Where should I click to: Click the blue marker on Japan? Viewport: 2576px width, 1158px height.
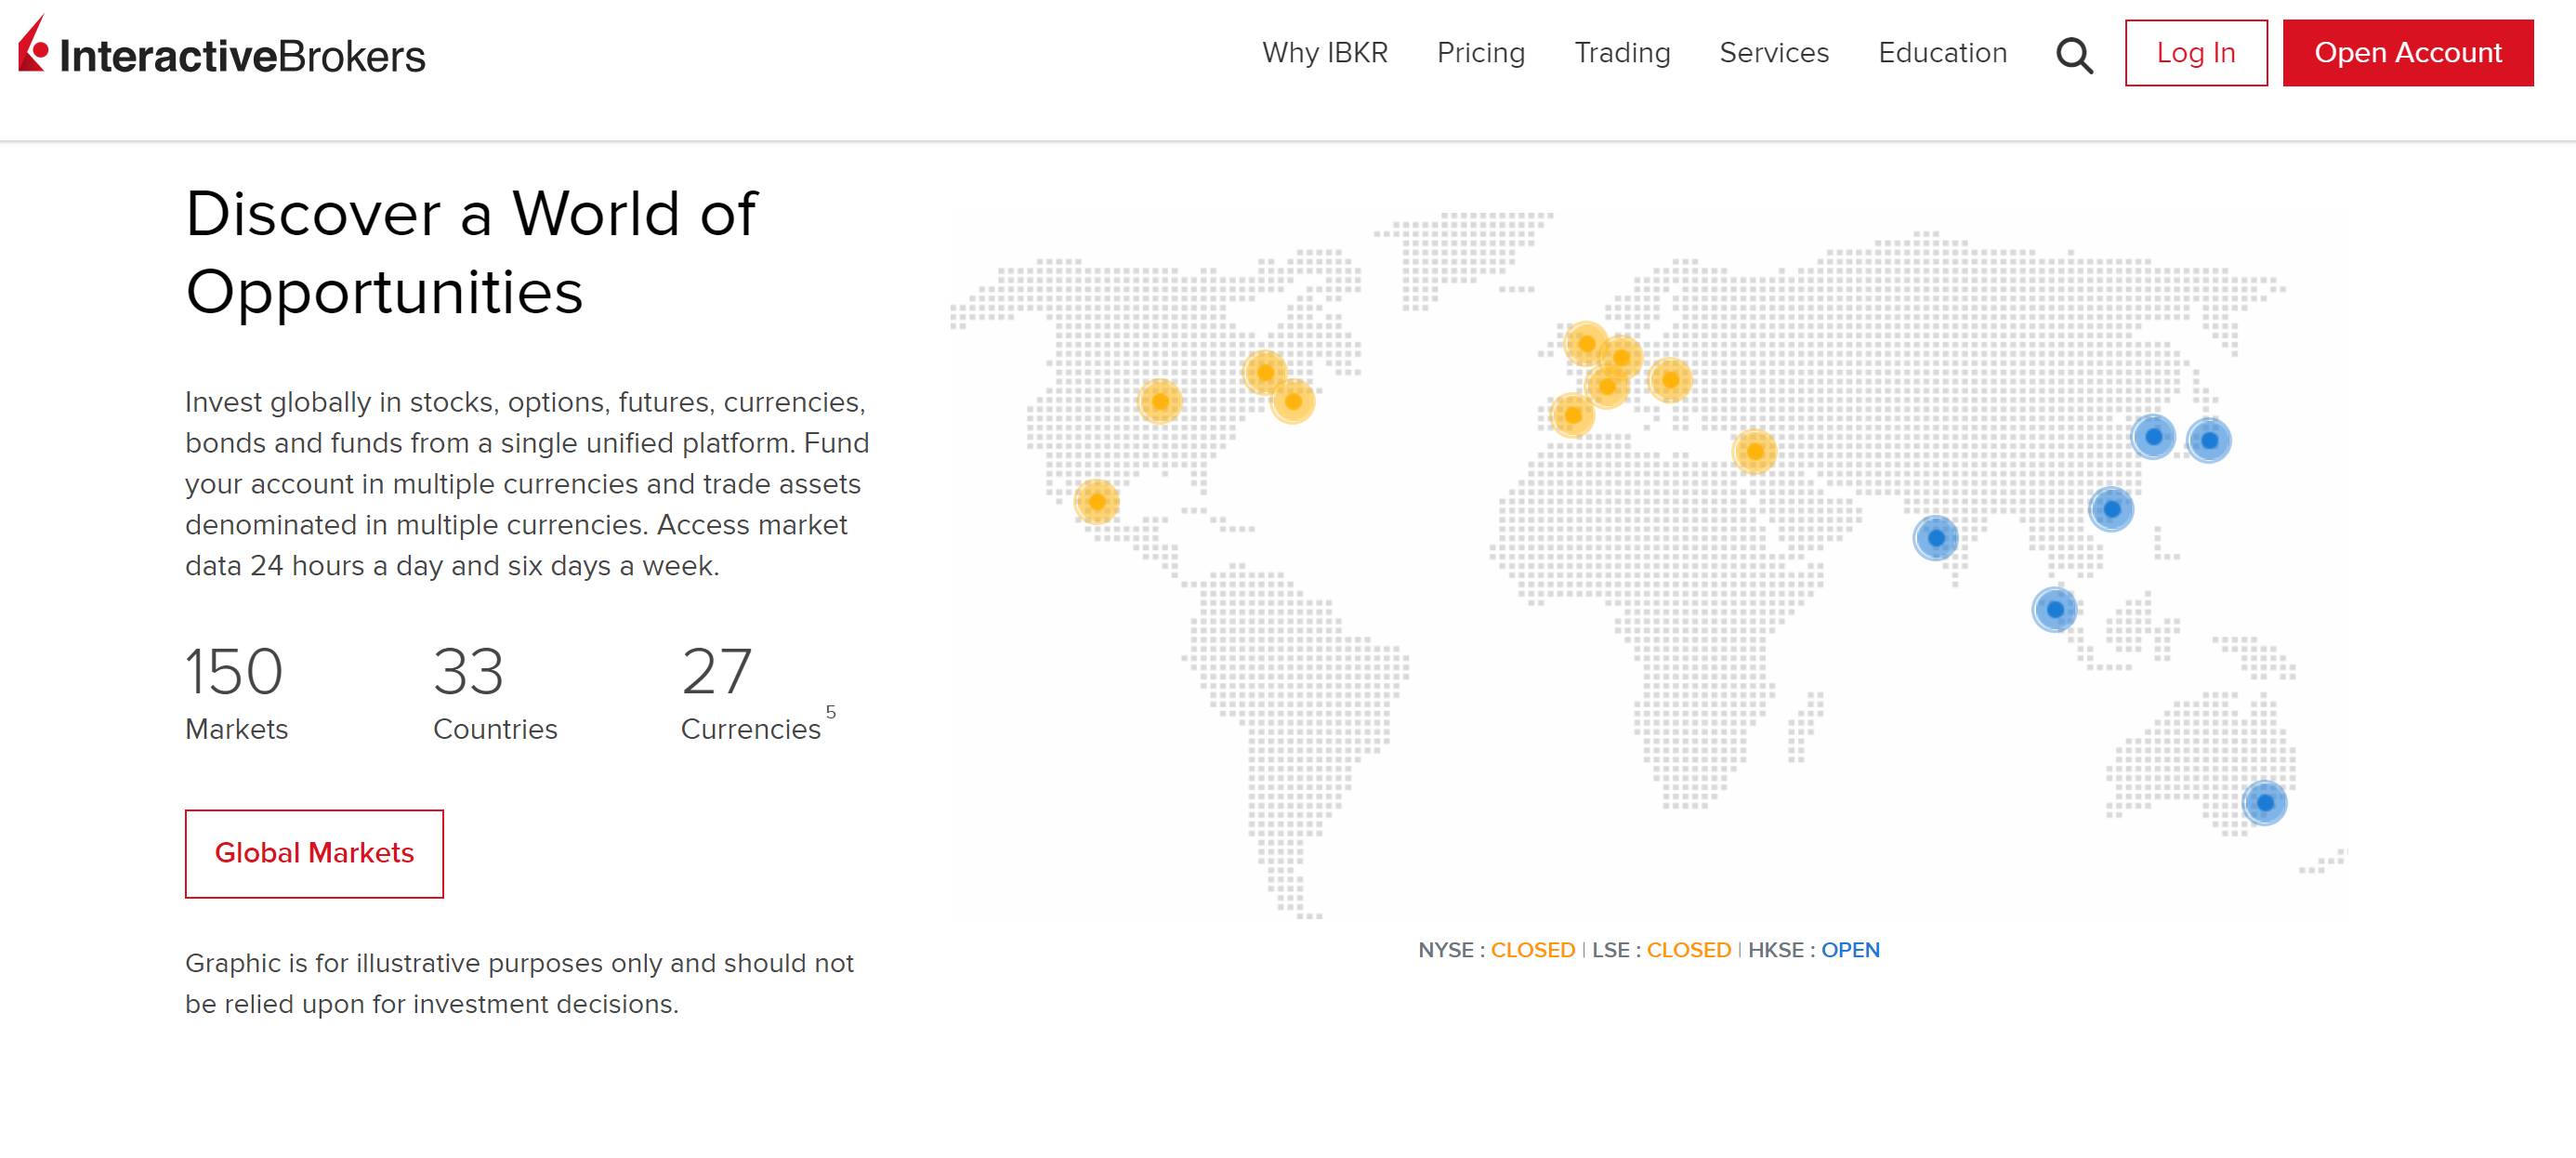coord(2208,440)
